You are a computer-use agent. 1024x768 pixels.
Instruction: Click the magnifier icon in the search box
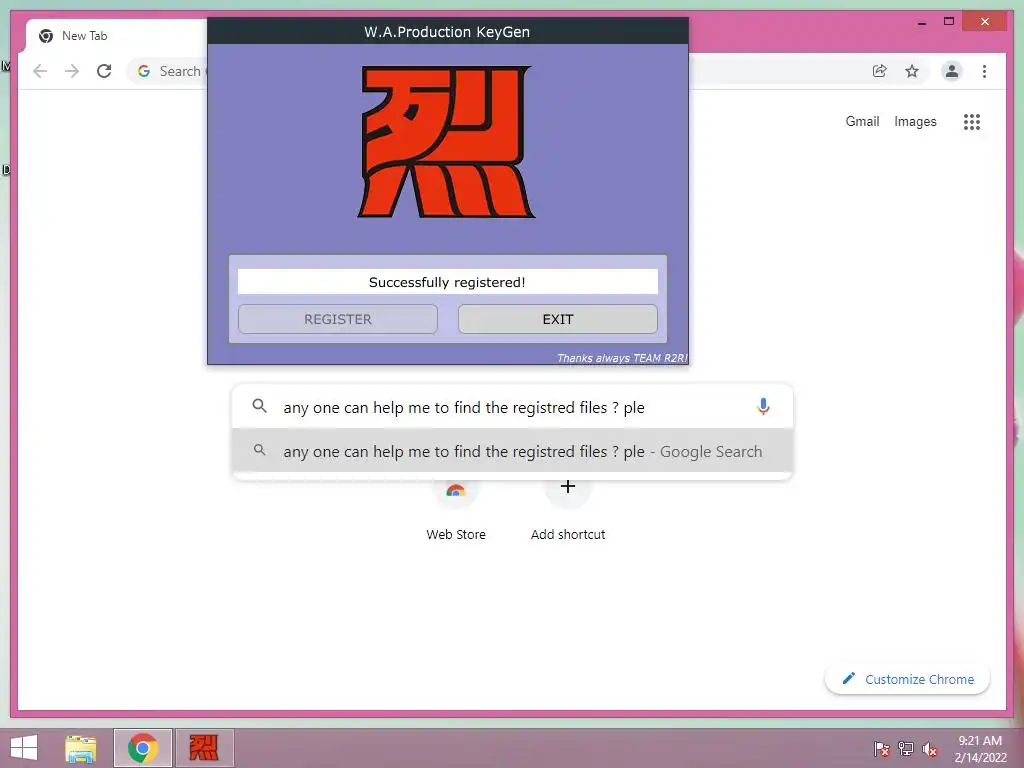tap(259, 406)
